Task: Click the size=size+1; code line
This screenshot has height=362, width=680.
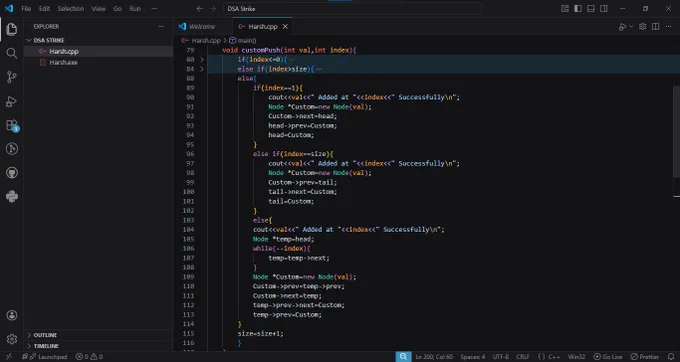Action: pos(260,334)
